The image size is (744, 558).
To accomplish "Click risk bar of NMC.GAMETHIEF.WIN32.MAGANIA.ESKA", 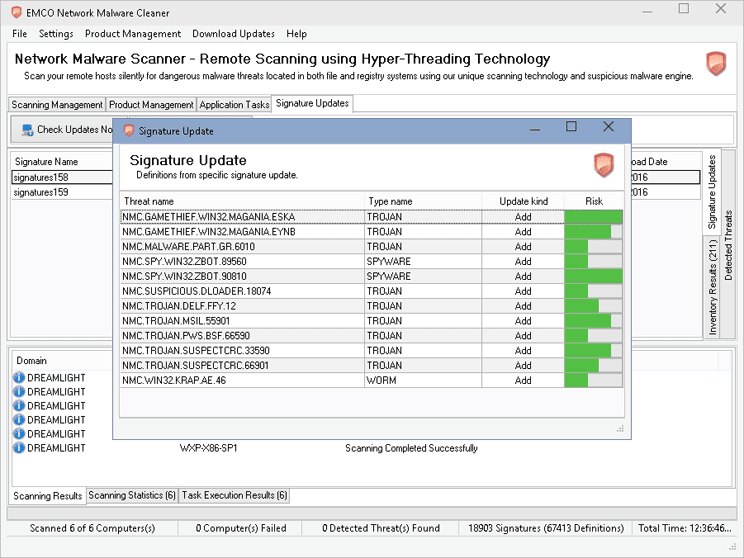I will click(594, 217).
